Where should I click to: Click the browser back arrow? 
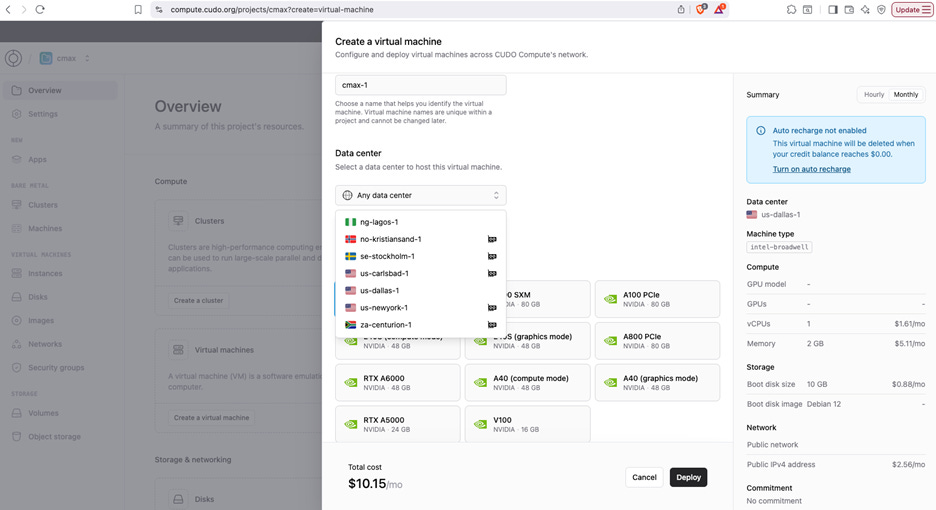(x=8, y=10)
